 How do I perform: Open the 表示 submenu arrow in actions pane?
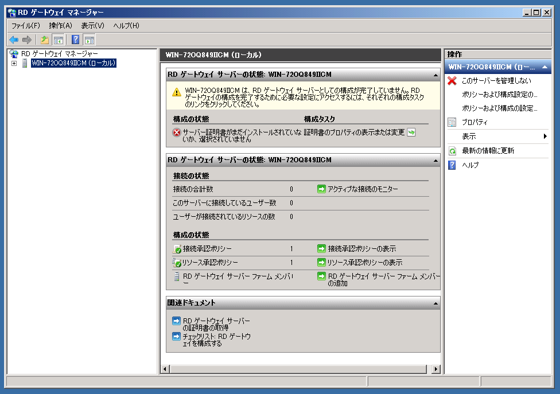(x=545, y=136)
